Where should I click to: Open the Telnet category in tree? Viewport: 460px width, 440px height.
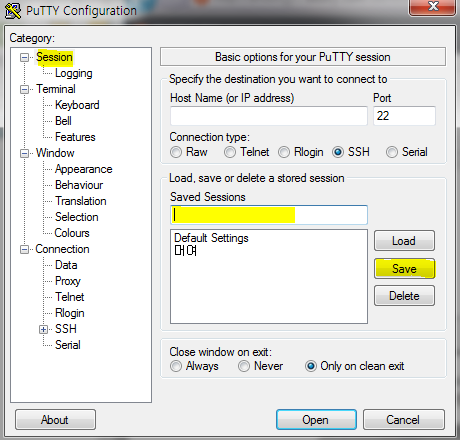(70, 297)
